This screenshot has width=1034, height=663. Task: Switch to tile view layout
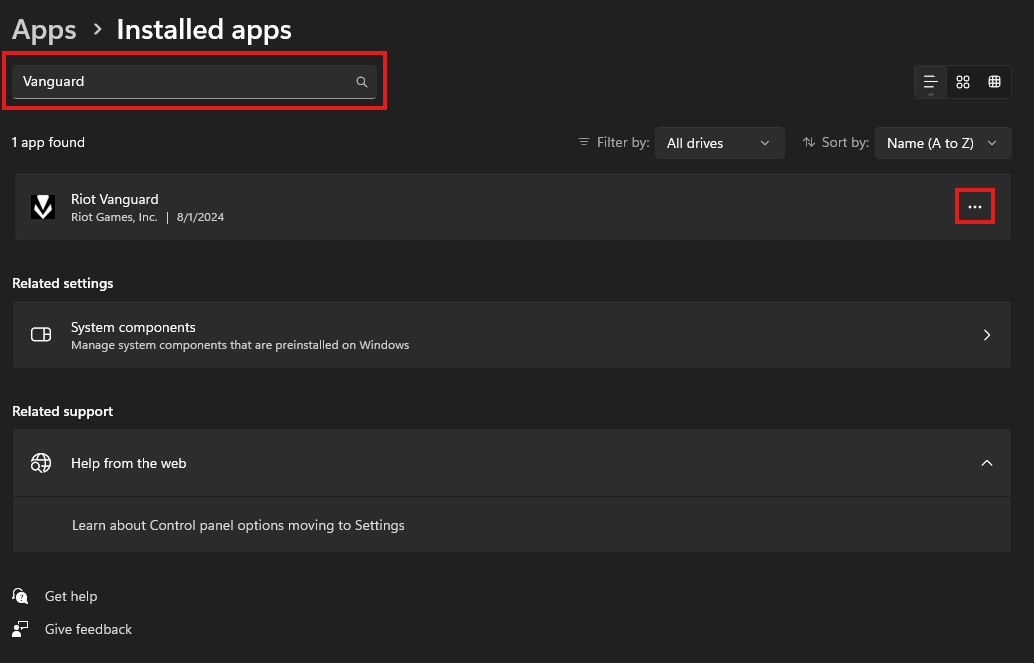pyautogui.click(x=994, y=82)
